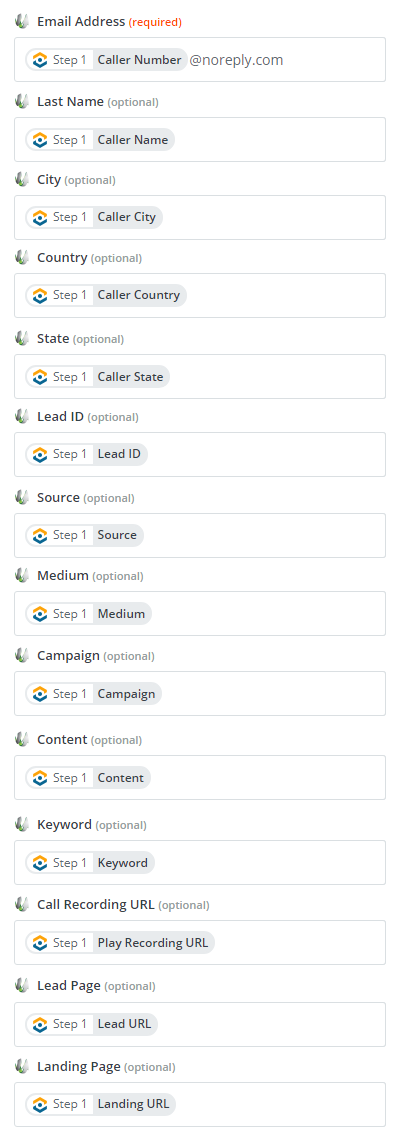Click the Step 1 app icon in Caller State pill
Screen dimensions: 399x1137
tap(41, 376)
